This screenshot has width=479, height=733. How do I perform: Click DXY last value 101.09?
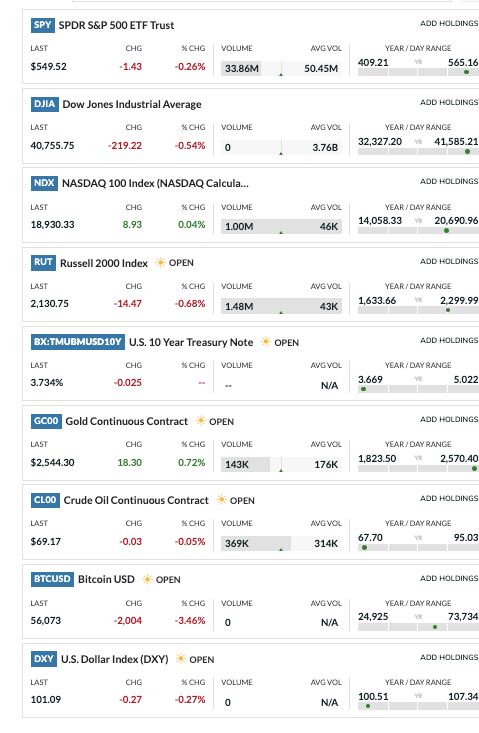pos(46,699)
